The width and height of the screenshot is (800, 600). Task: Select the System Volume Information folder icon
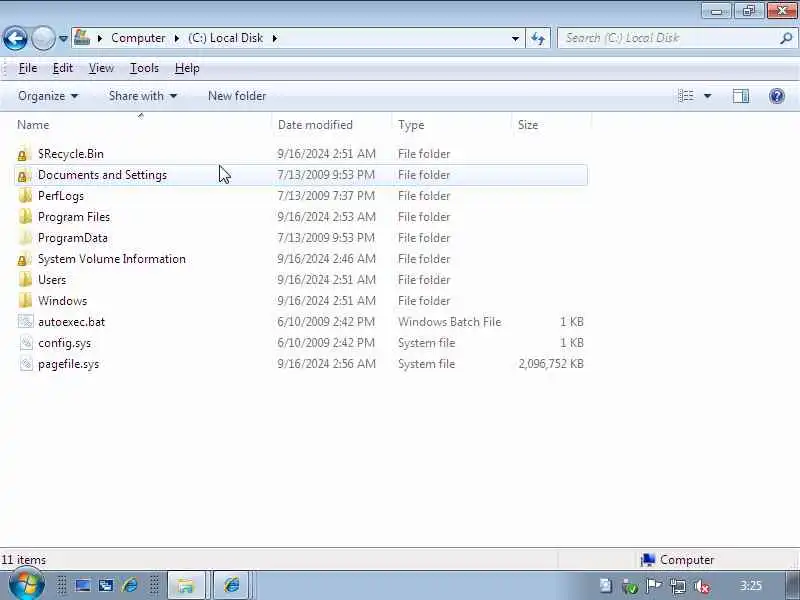pyautogui.click(x=24, y=259)
